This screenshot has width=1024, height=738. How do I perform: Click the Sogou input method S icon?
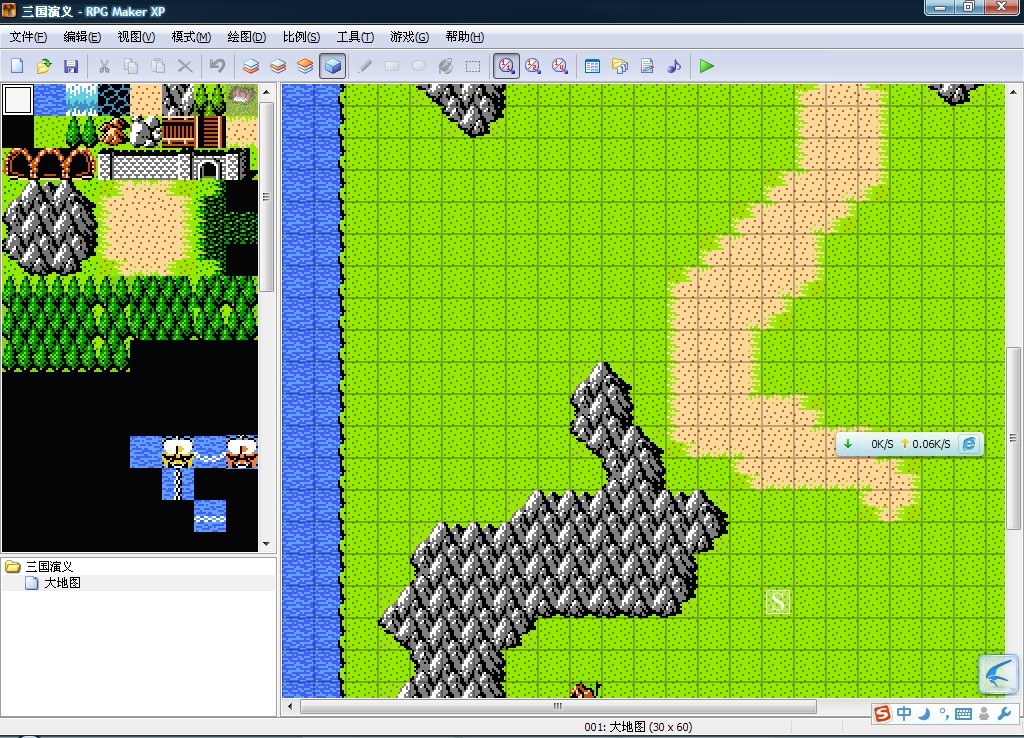coord(882,713)
